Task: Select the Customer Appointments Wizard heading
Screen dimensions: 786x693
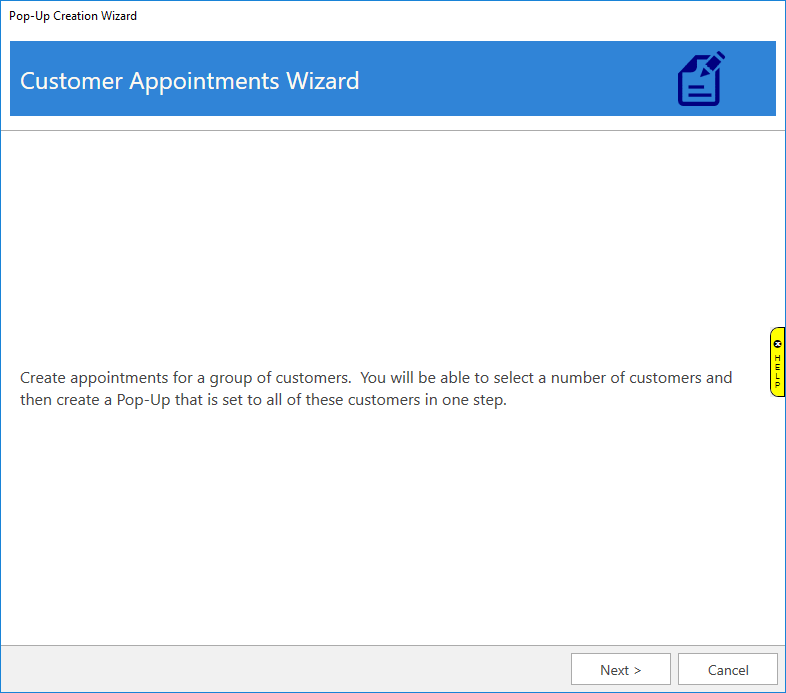Action: click(x=189, y=81)
